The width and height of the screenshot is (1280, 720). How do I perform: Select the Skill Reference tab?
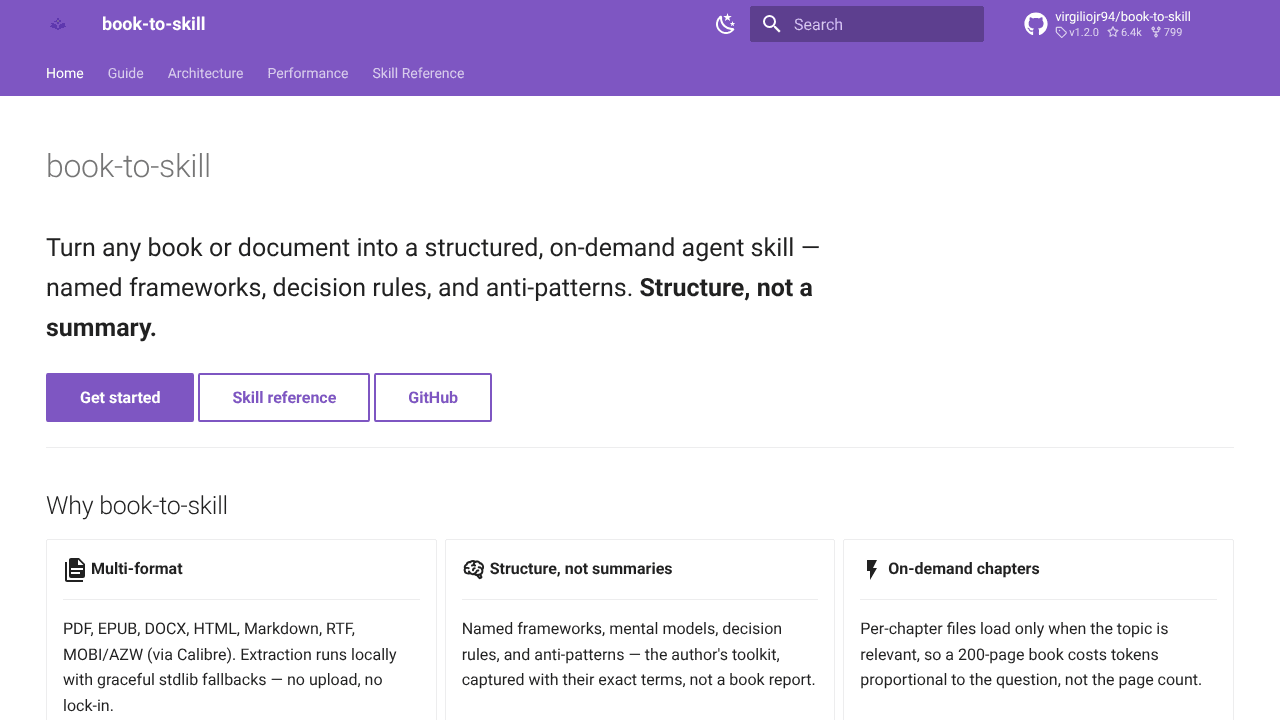418,73
